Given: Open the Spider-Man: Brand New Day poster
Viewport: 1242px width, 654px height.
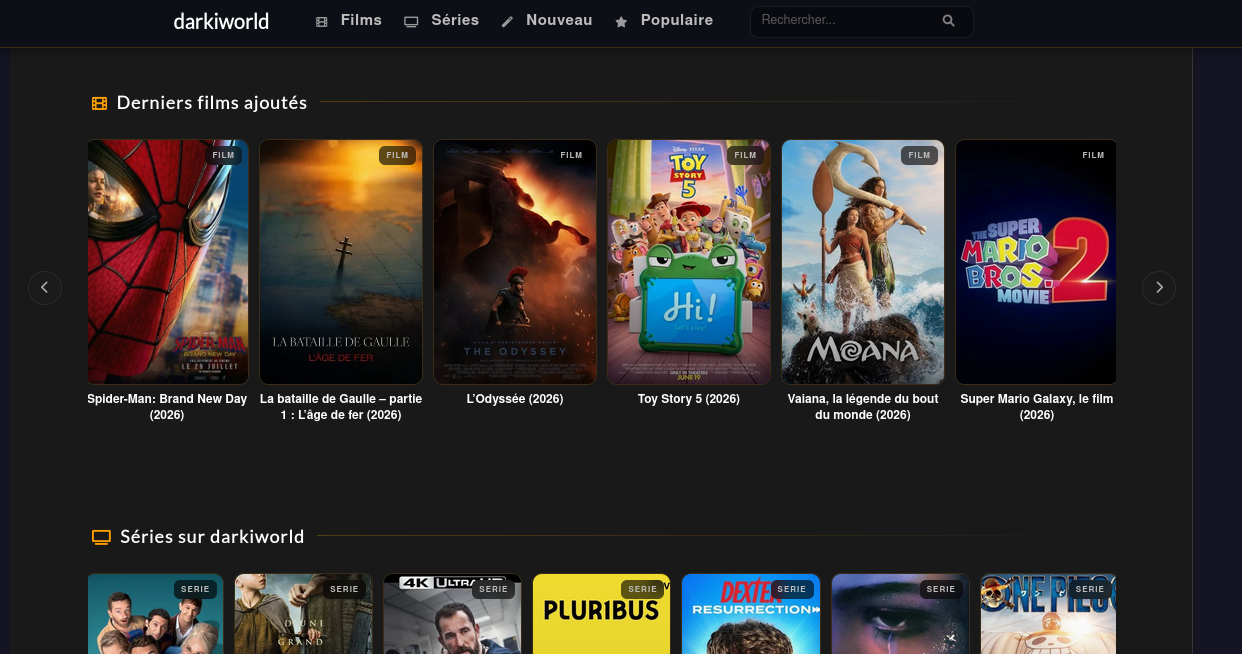Looking at the screenshot, I should point(168,262).
